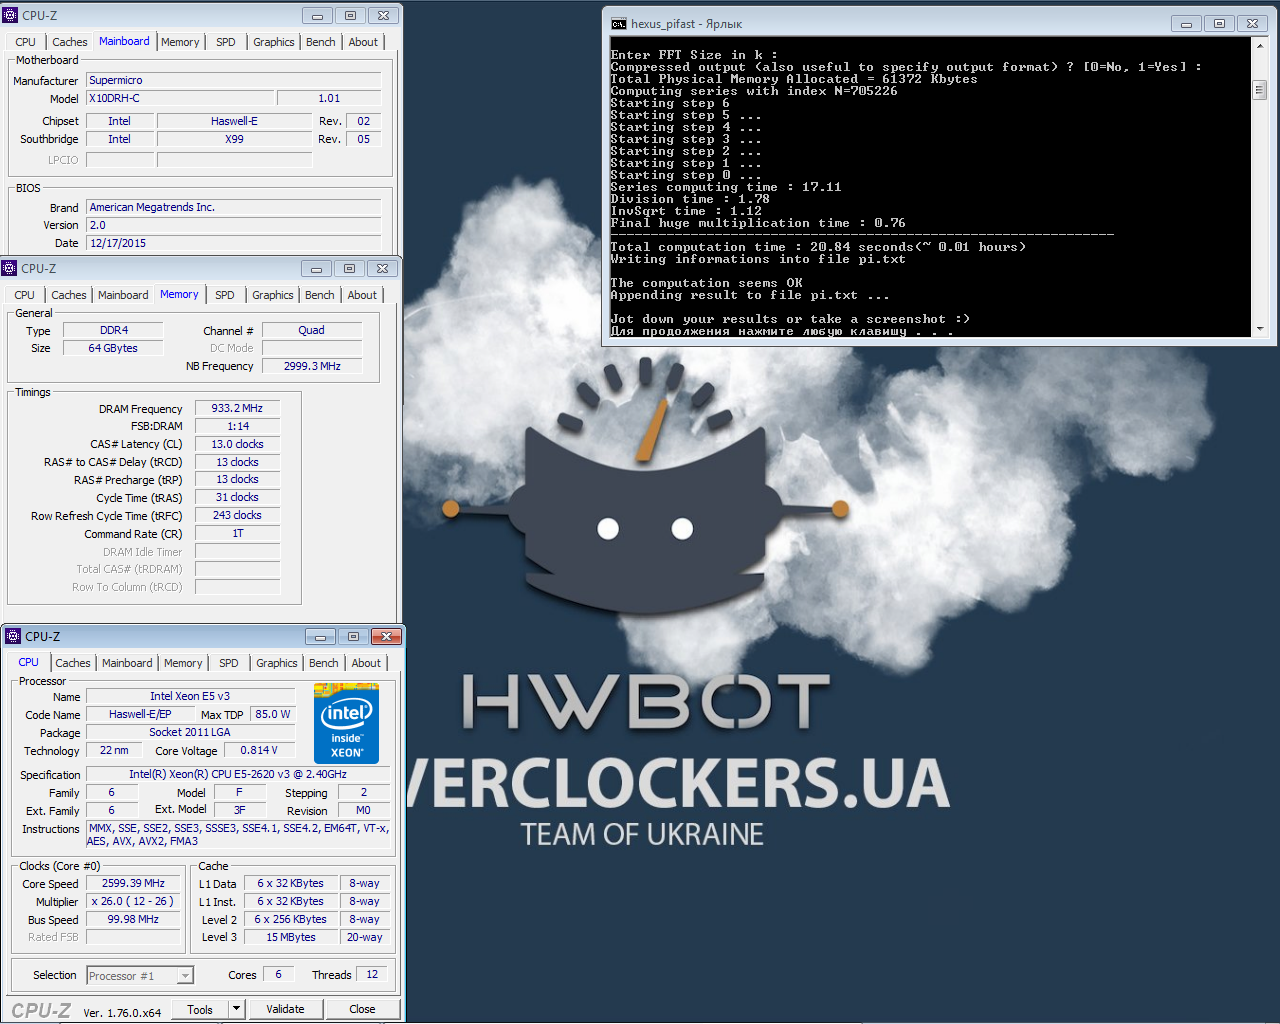Image resolution: width=1280 pixels, height=1024 pixels.
Task: Click the Channel # value Quad
Action: 312,330
